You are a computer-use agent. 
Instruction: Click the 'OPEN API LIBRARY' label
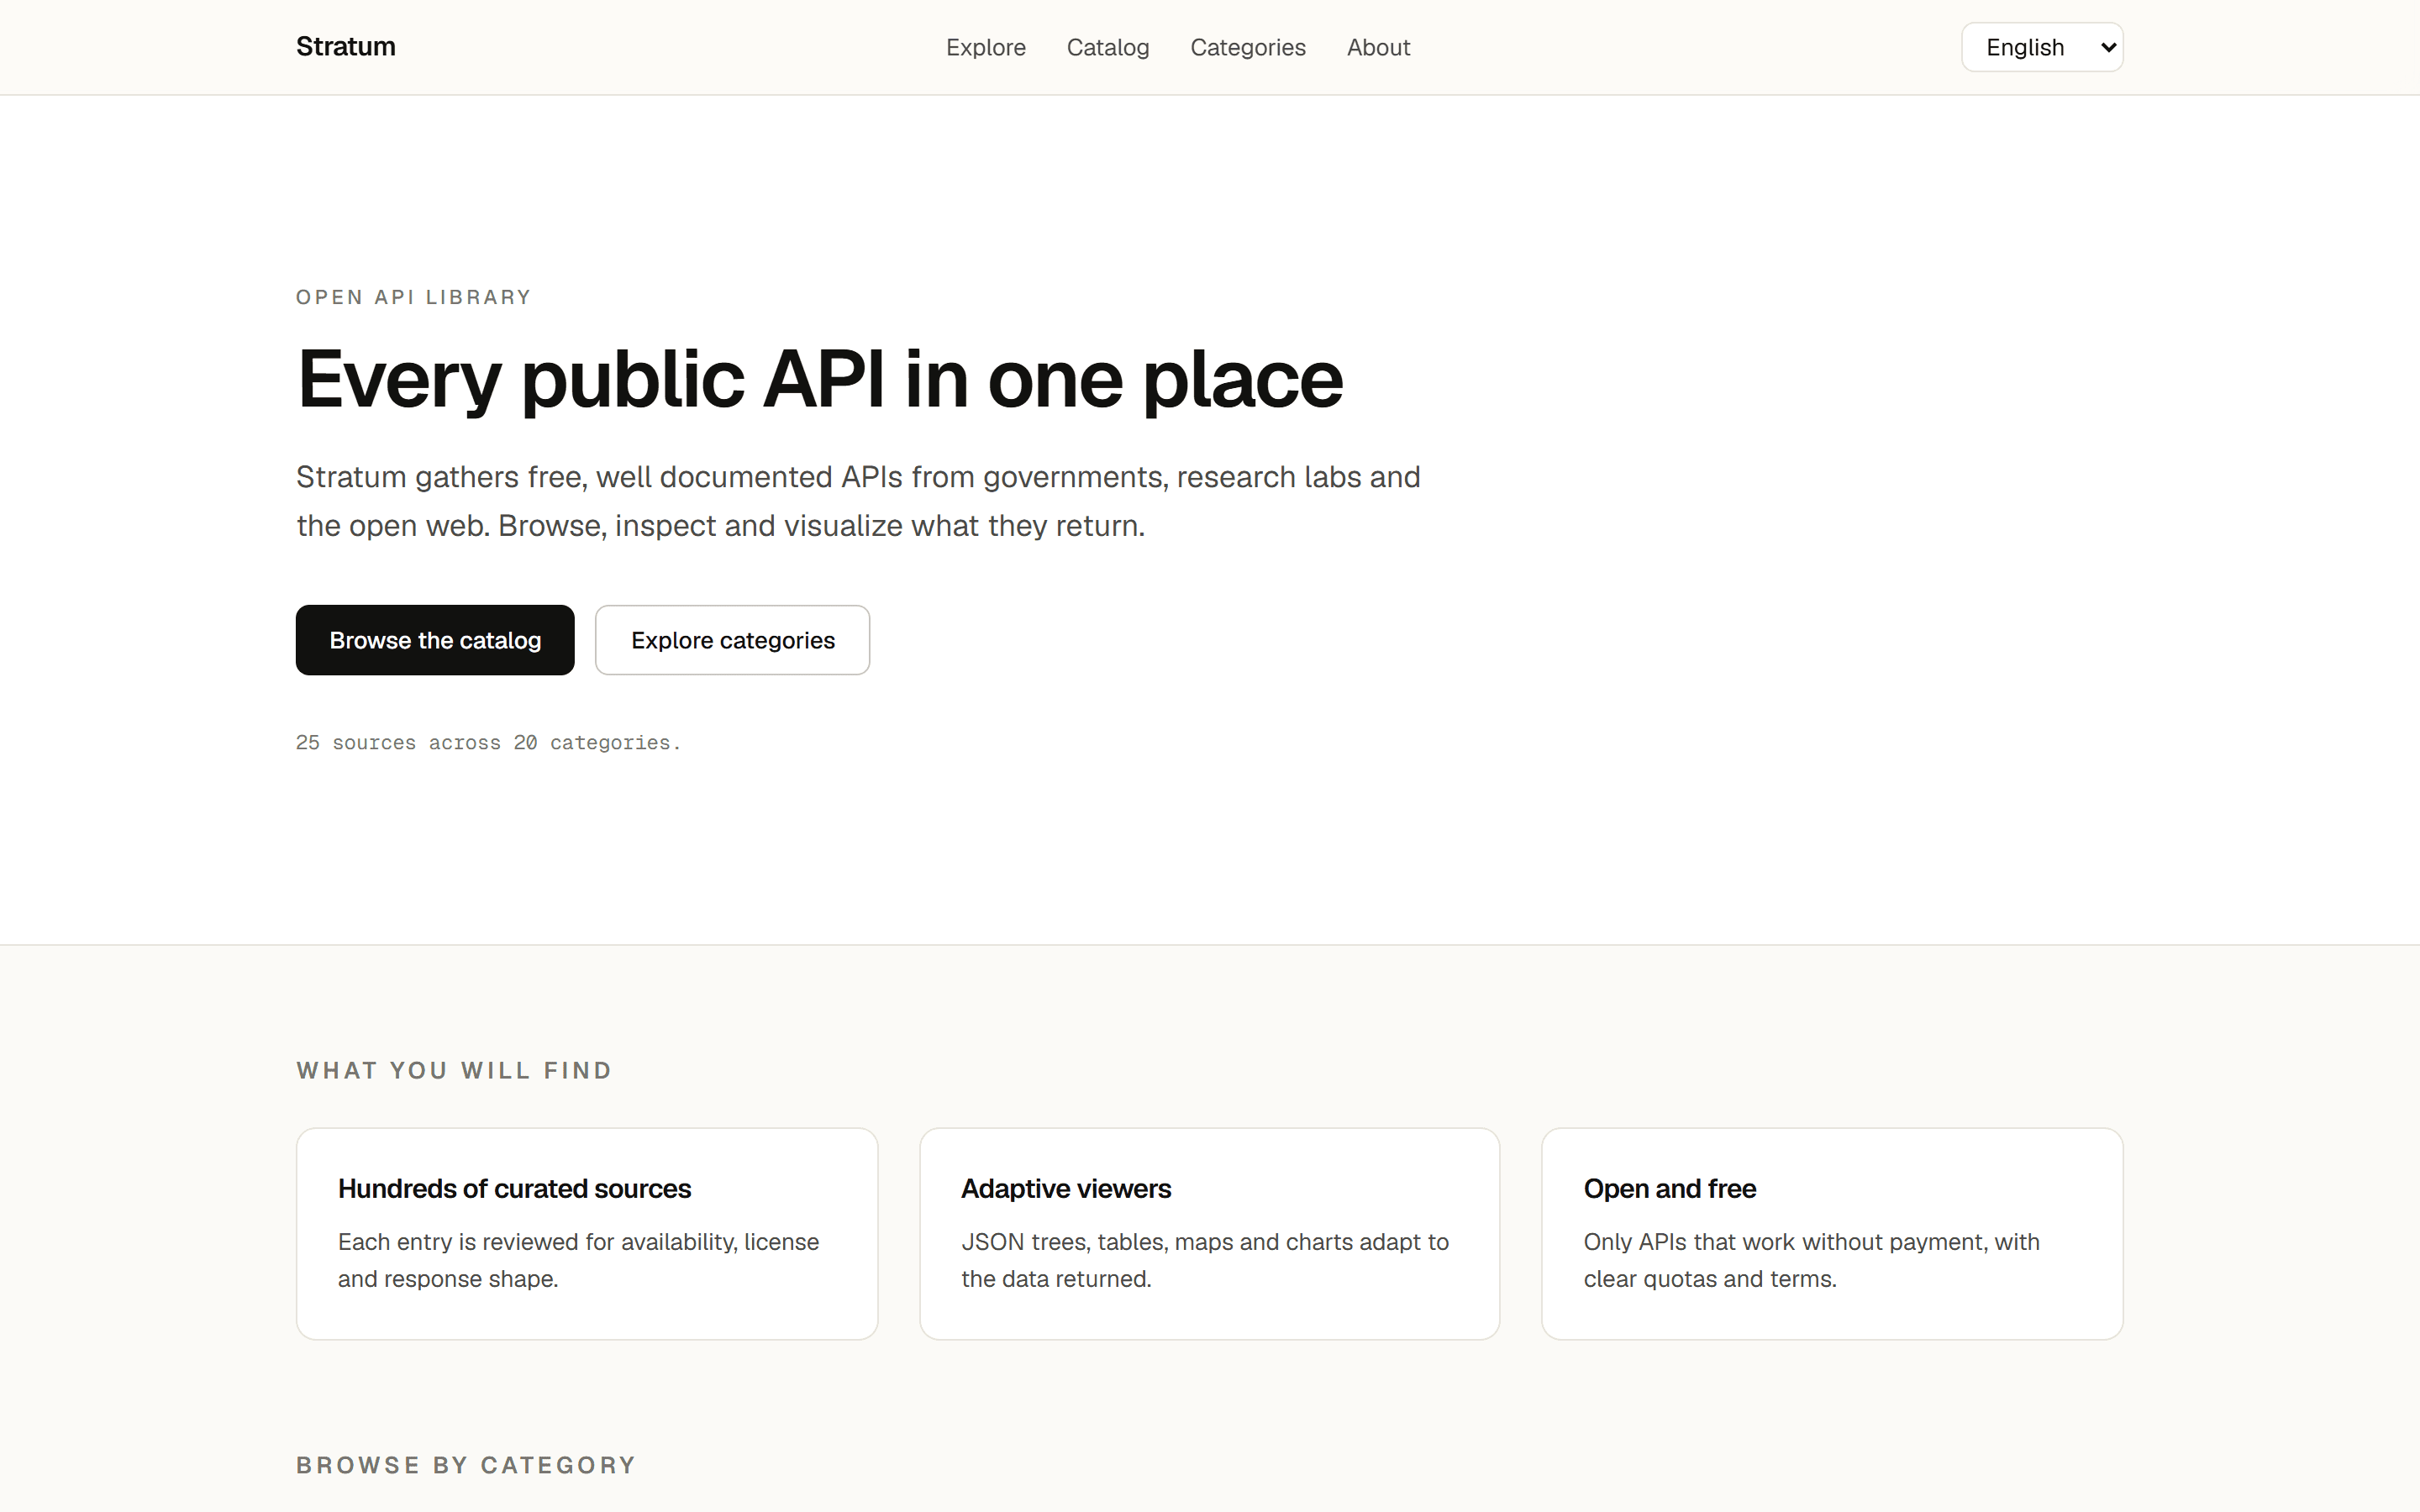[413, 297]
